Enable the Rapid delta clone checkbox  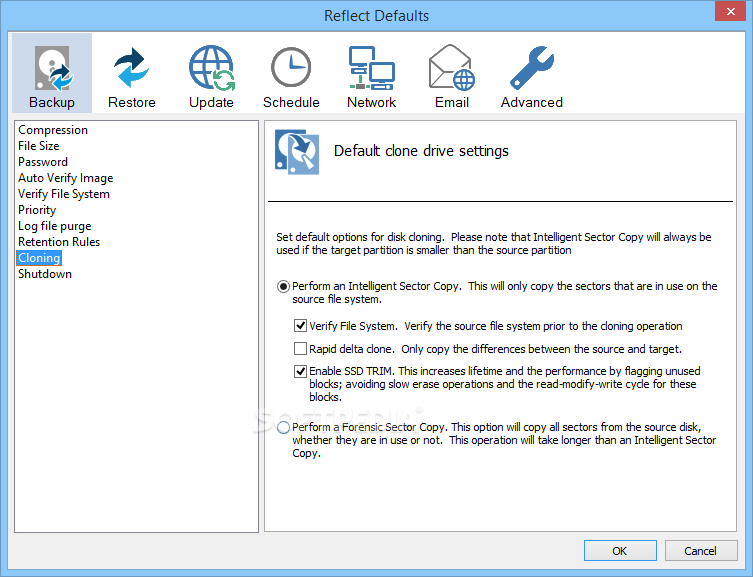pyautogui.click(x=300, y=349)
